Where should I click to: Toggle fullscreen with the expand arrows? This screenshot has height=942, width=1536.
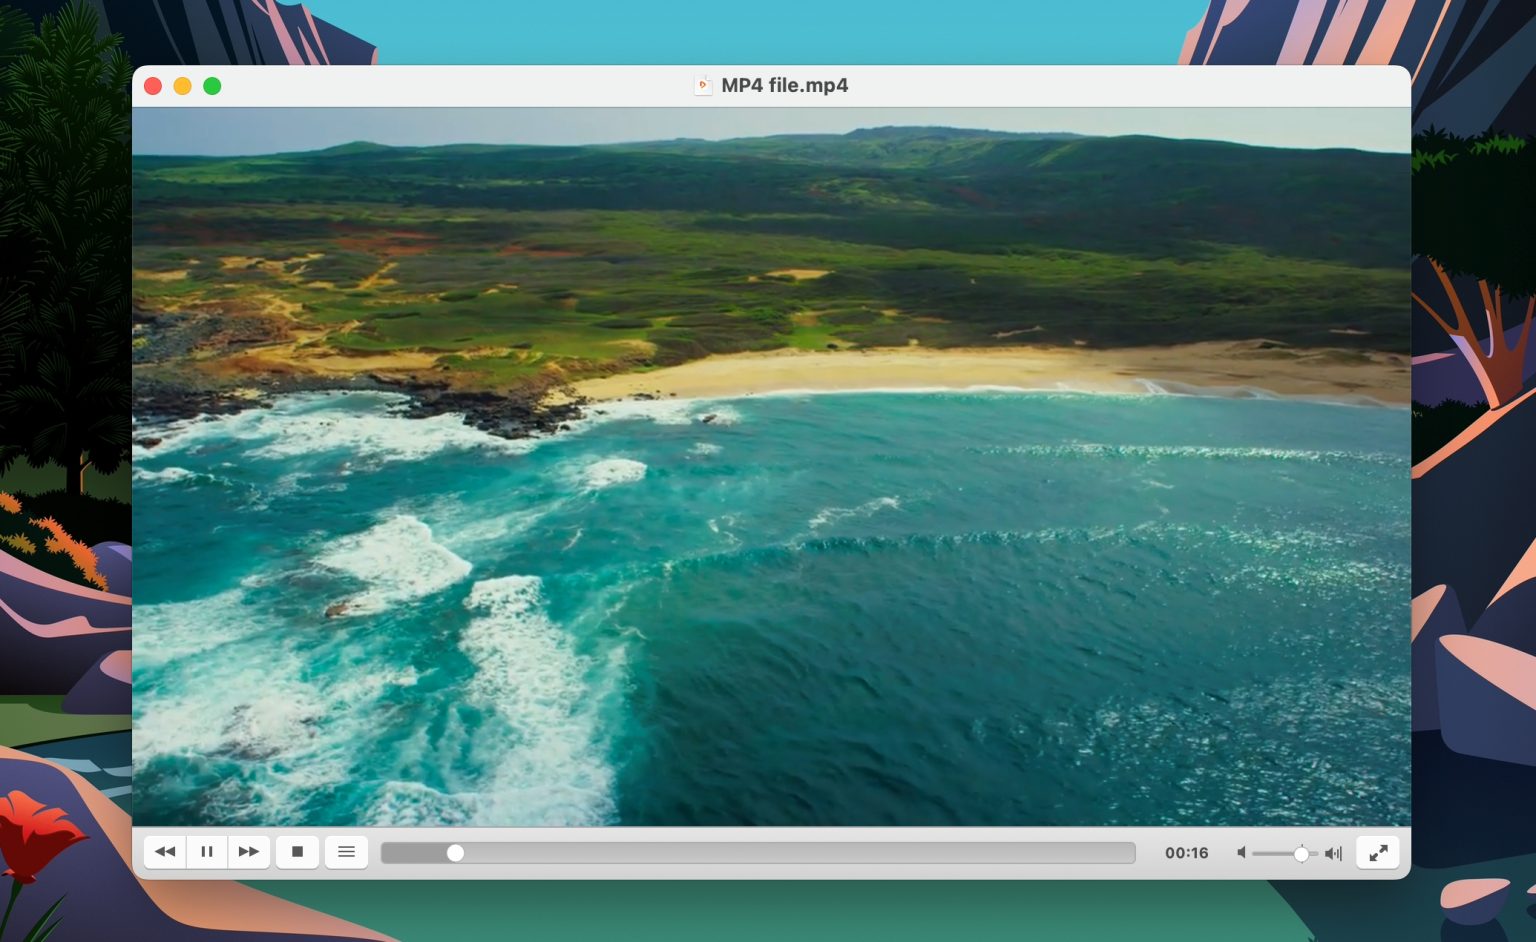pos(1378,853)
